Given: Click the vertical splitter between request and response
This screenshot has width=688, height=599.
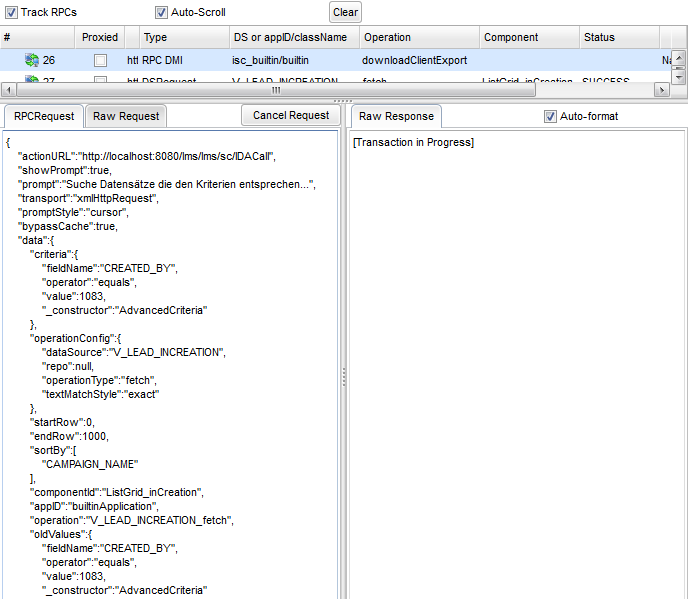Looking at the screenshot, I should click(345, 375).
